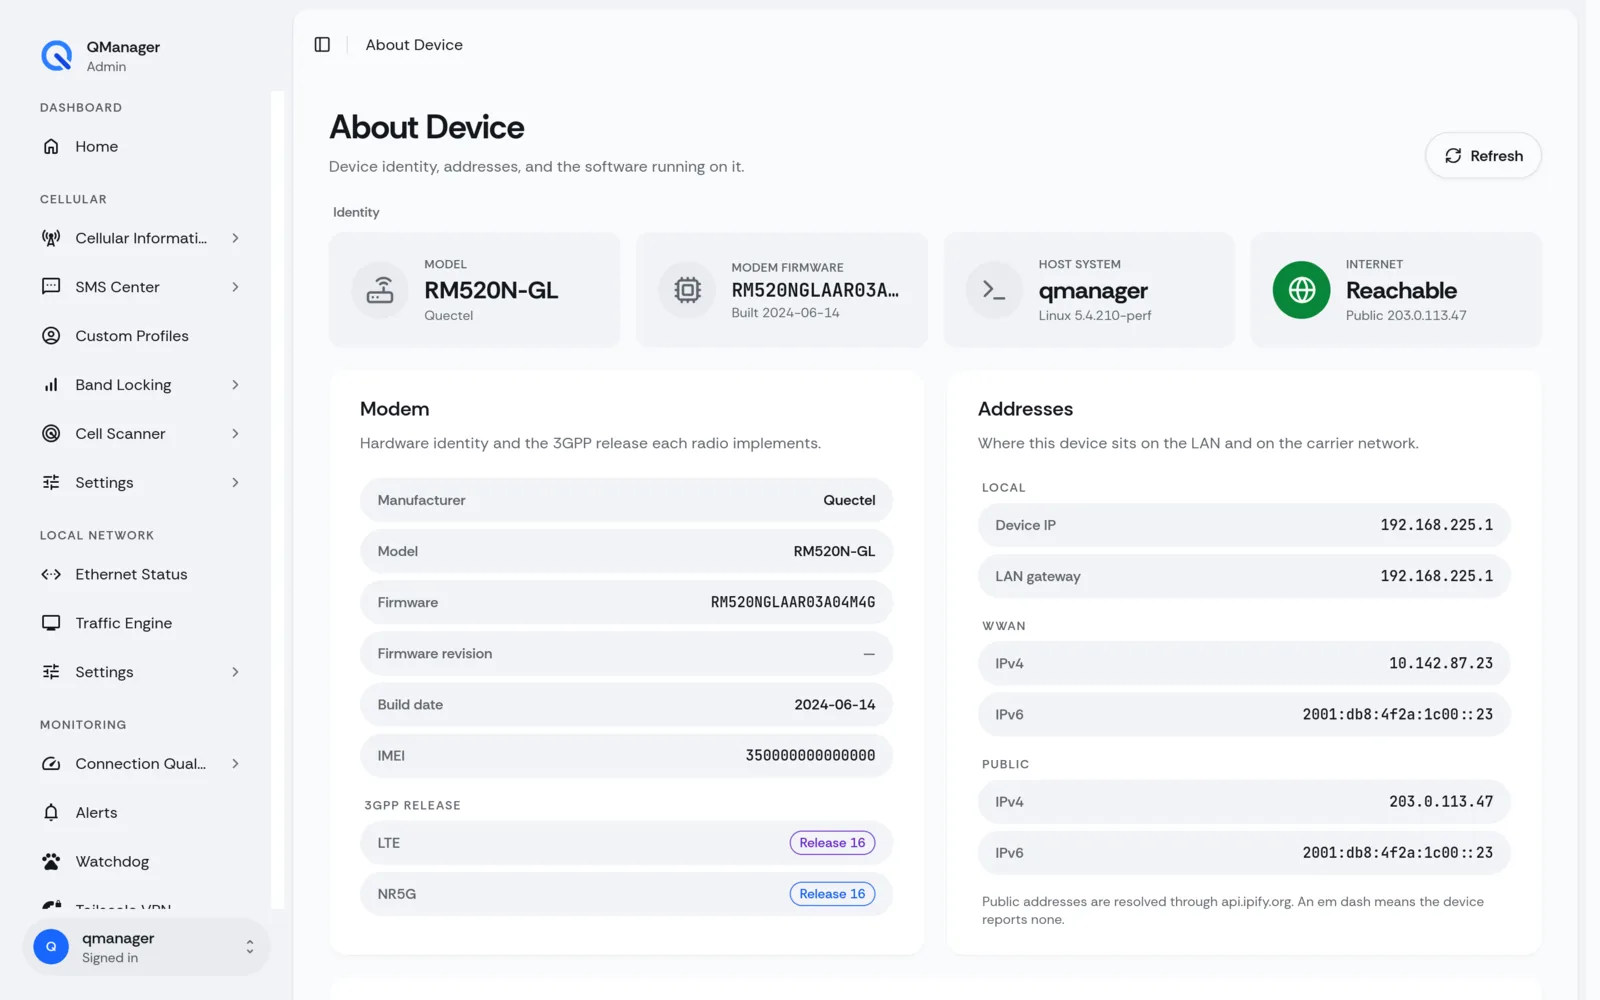Click the terminal icon in Host System card
The width and height of the screenshot is (1600, 1000).
(x=994, y=290)
